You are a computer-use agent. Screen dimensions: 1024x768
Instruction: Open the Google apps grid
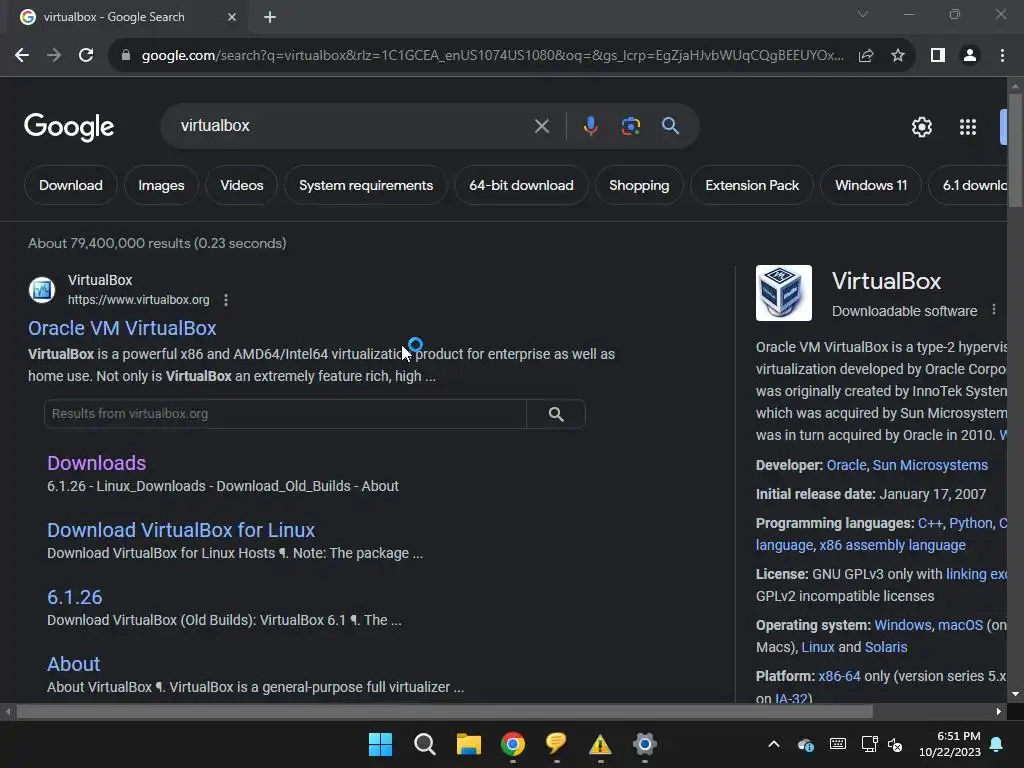tap(967, 127)
